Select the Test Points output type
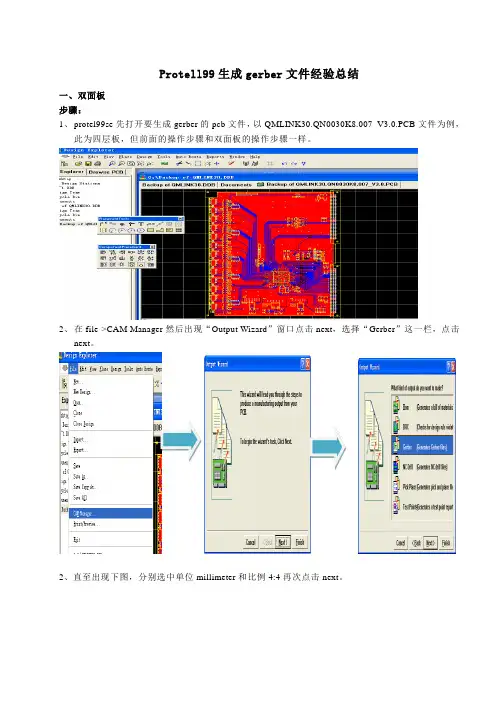 tap(423, 507)
